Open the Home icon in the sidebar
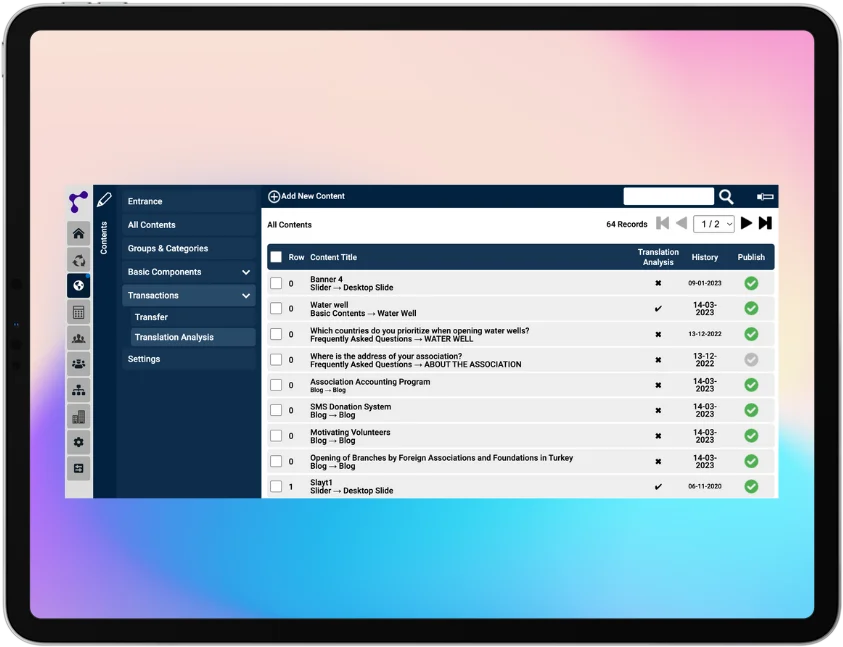 (x=79, y=233)
